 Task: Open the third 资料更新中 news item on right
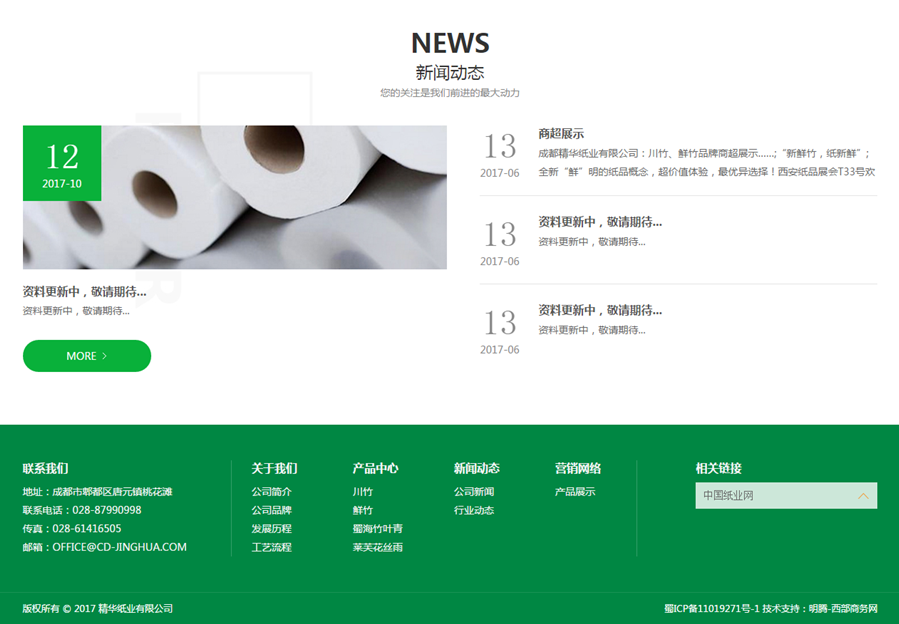(x=599, y=310)
